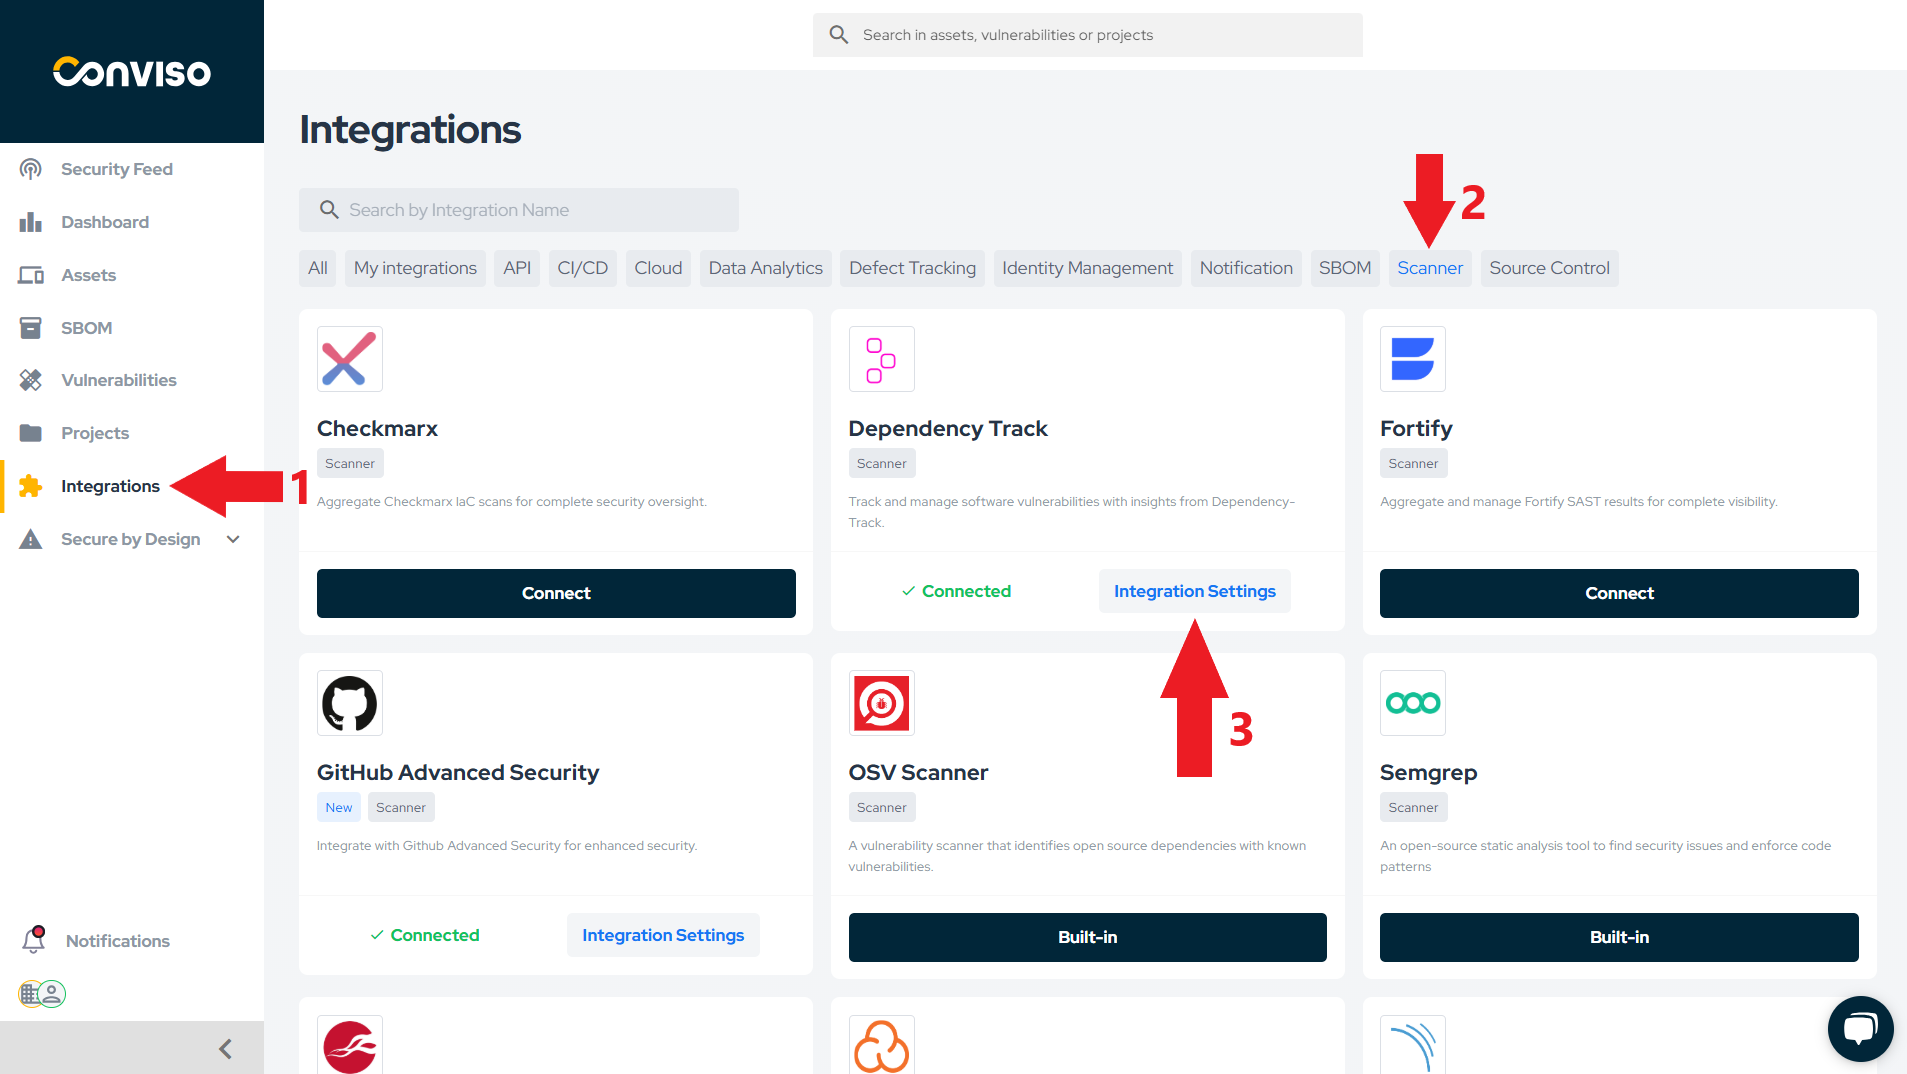Click the Dependency Track logo

point(882,359)
